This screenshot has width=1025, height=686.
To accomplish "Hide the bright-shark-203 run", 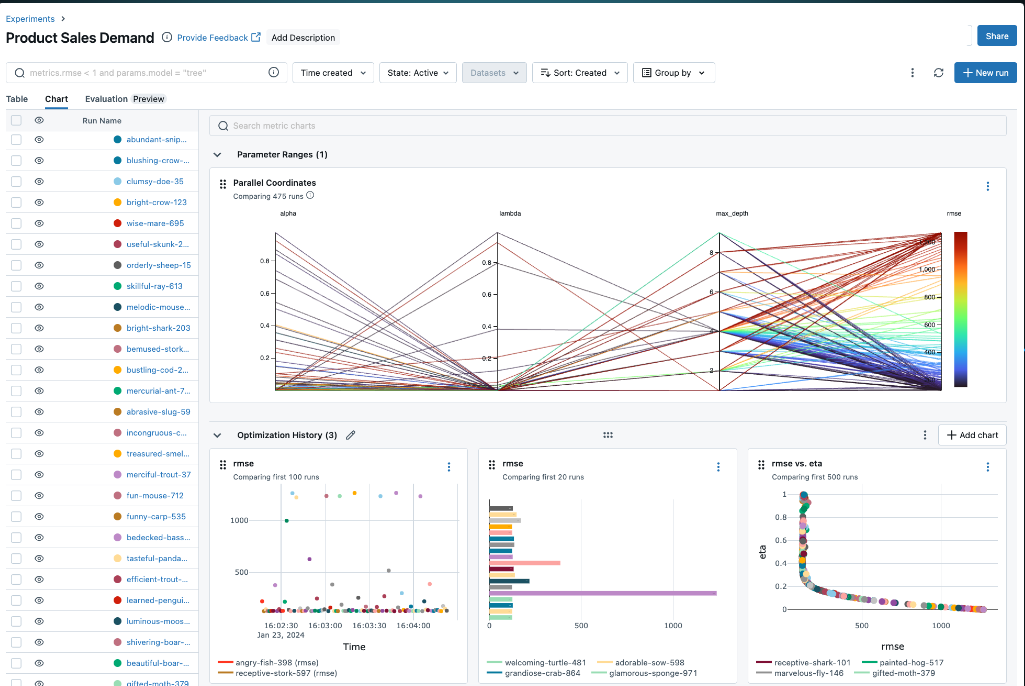I will (x=39, y=328).
